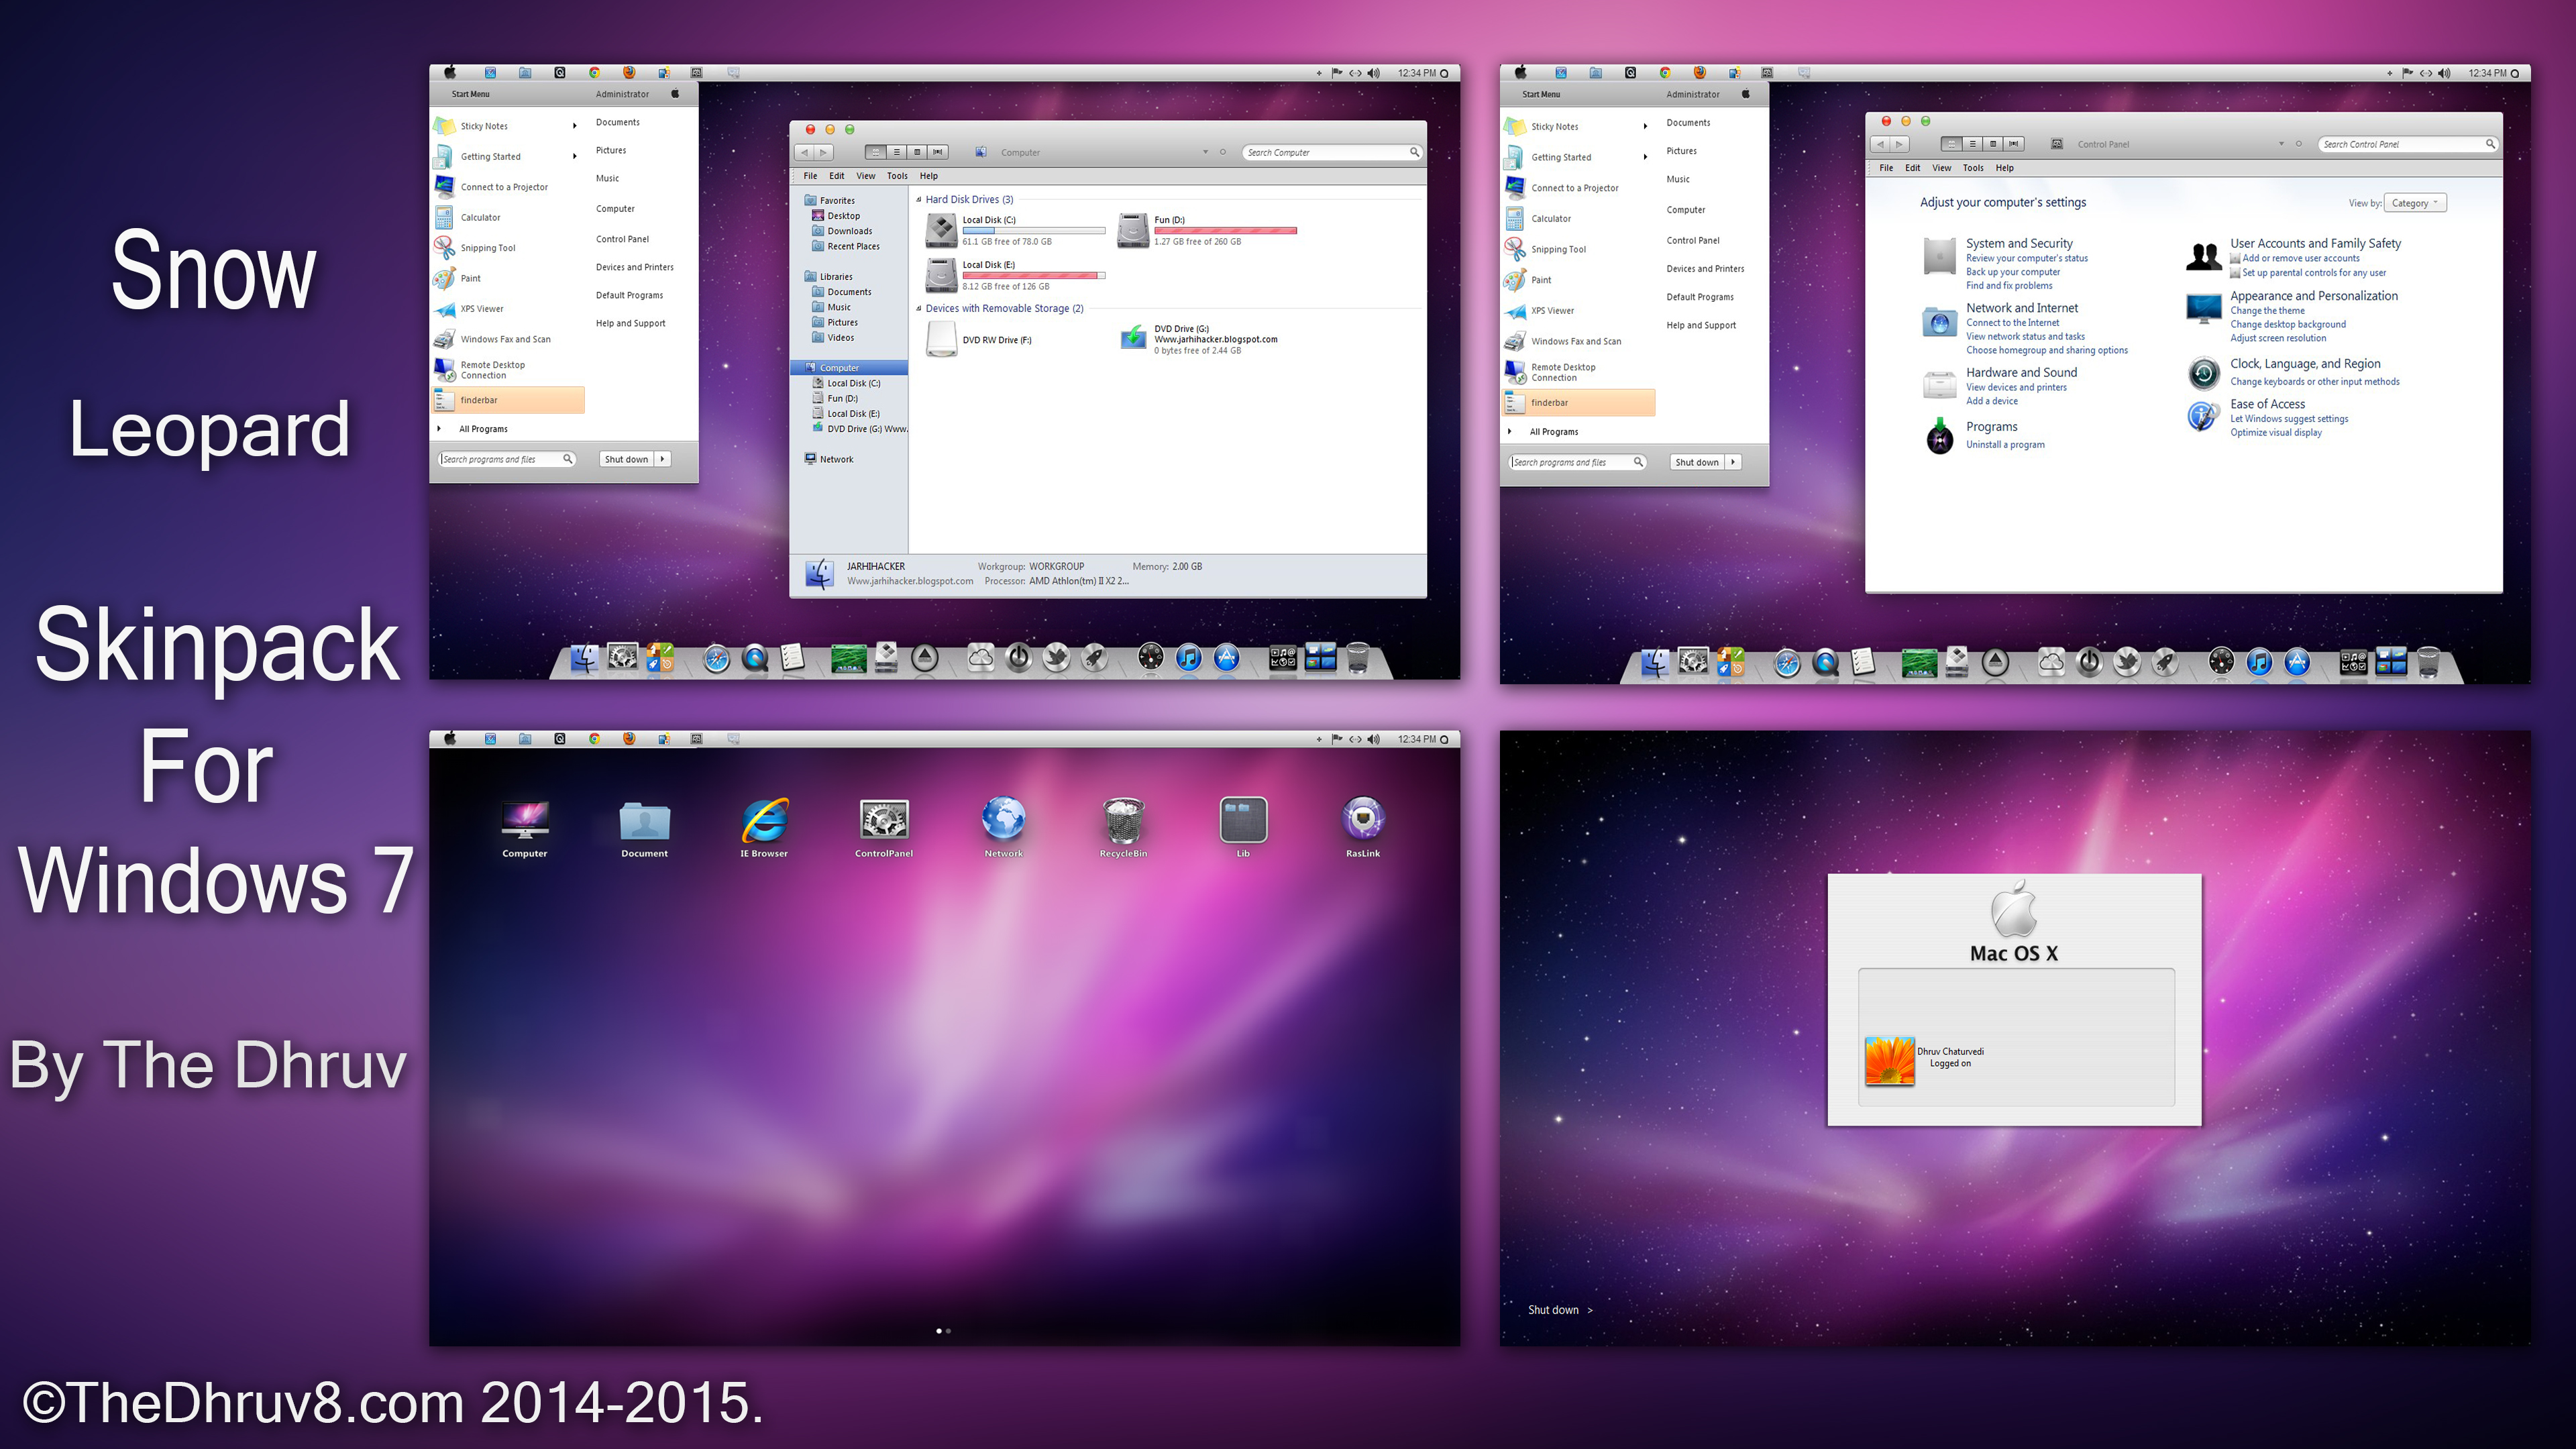This screenshot has height=1449, width=2576.
Task: Open Help menu in Control Panel window
Action: pyautogui.click(x=2005, y=168)
